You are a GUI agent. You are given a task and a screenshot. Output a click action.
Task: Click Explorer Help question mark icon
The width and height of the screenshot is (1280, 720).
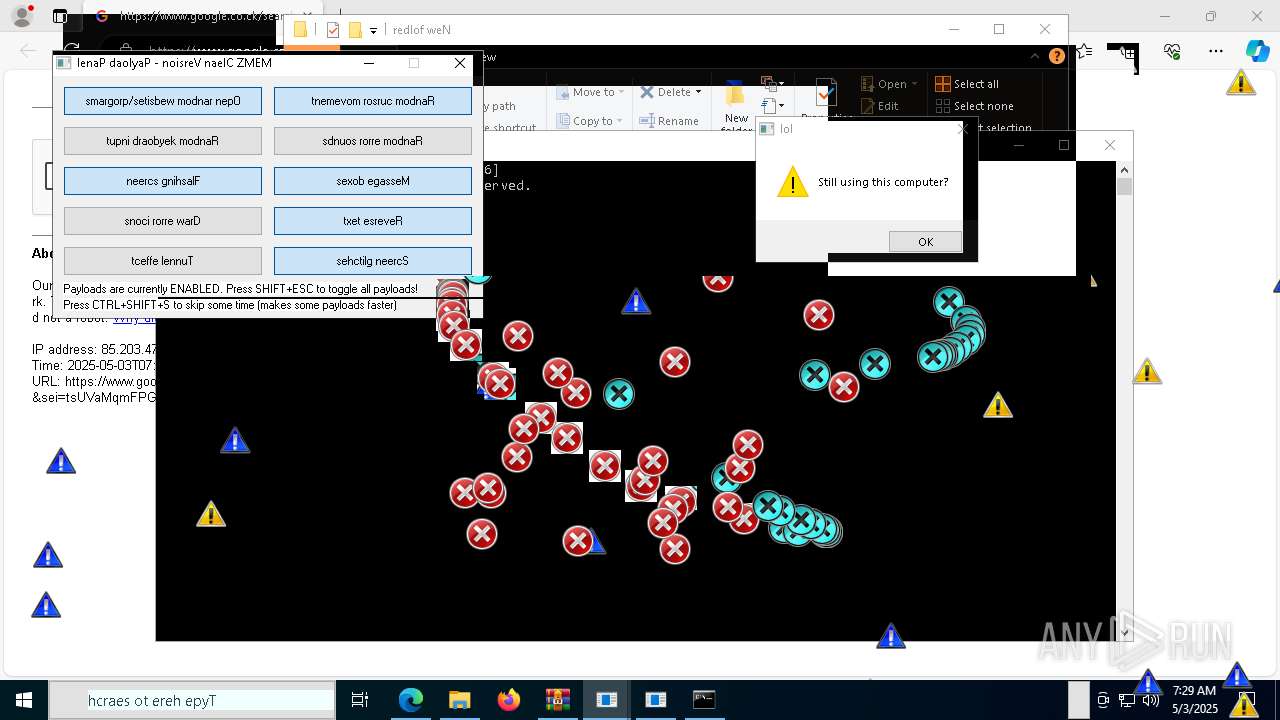(1057, 56)
